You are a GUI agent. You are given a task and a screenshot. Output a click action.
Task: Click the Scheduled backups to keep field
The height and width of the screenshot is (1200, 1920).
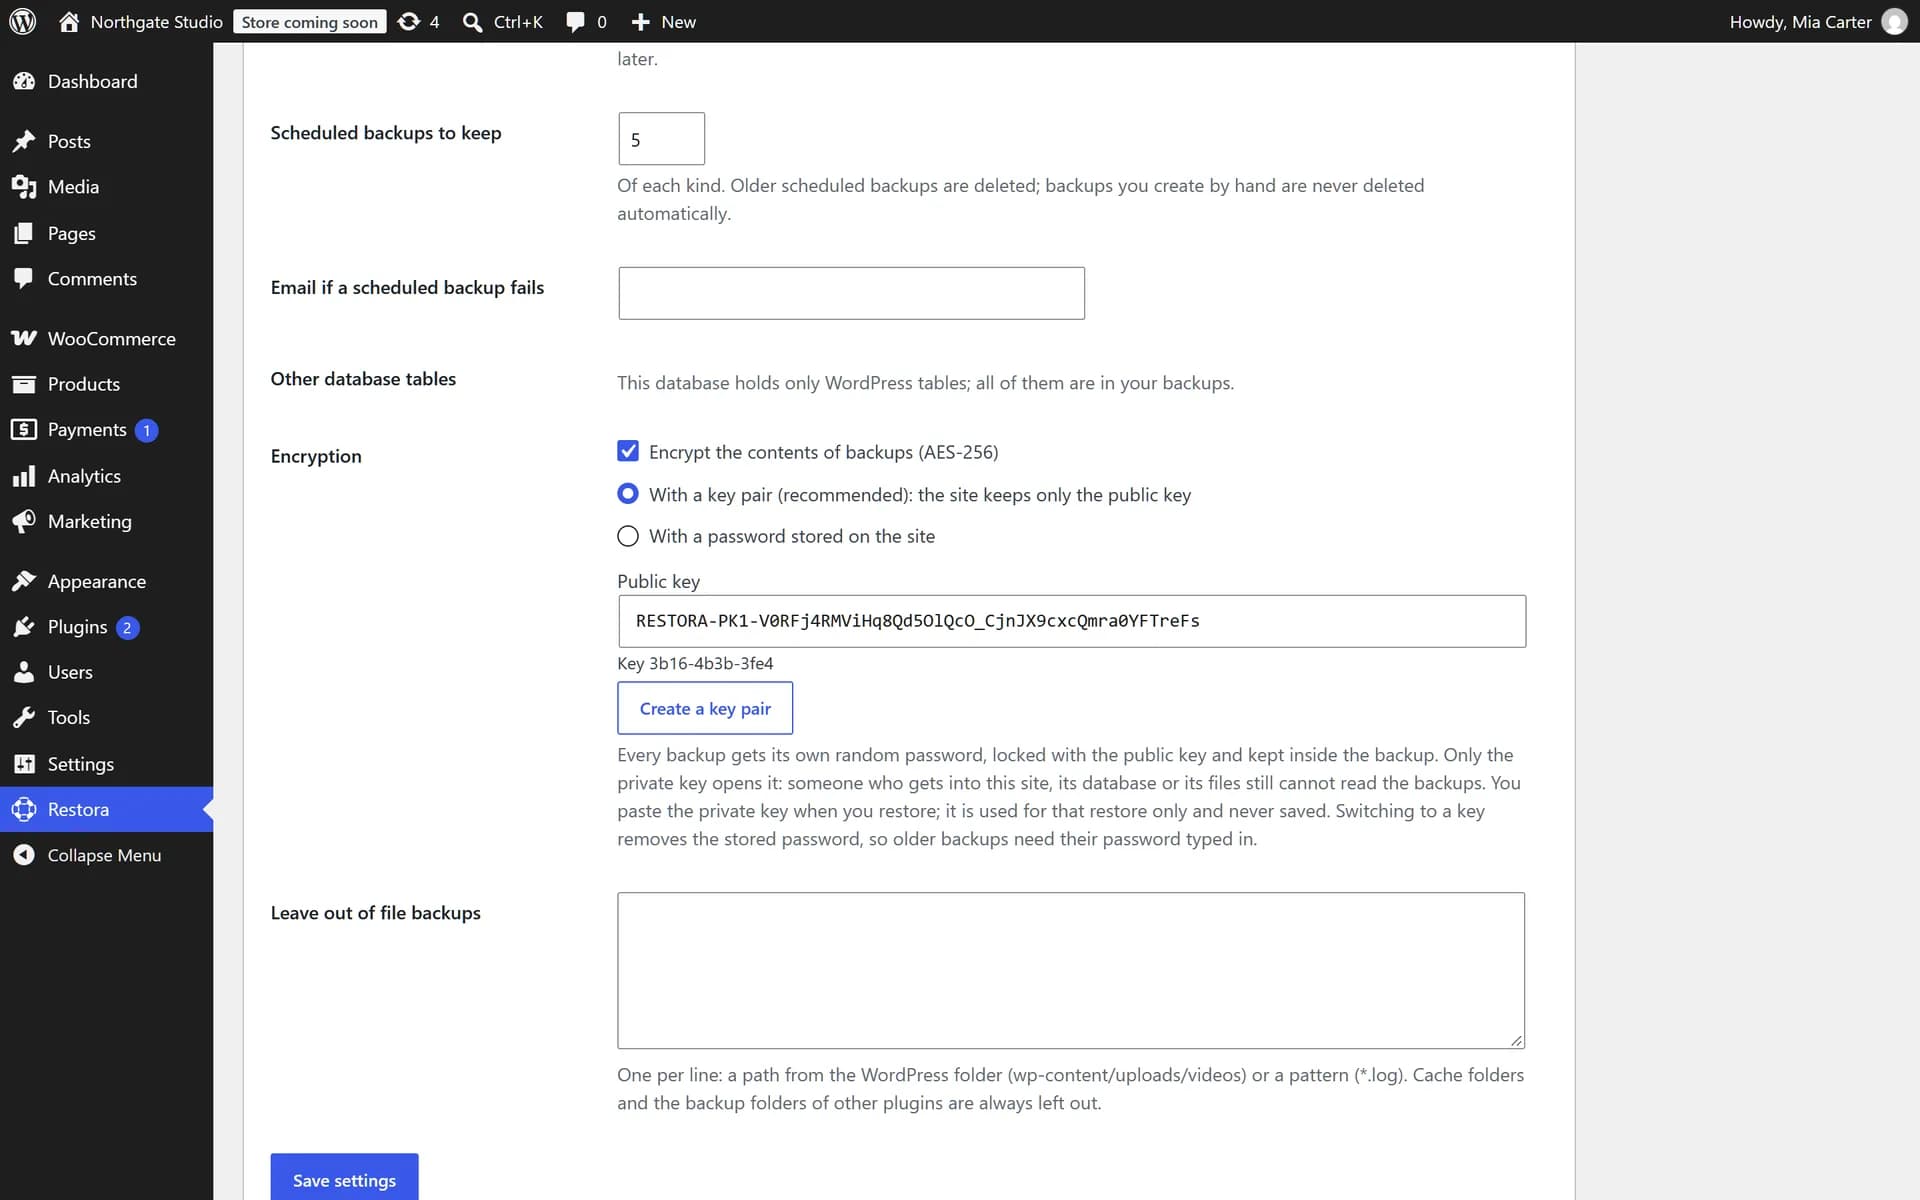pos(661,139)
